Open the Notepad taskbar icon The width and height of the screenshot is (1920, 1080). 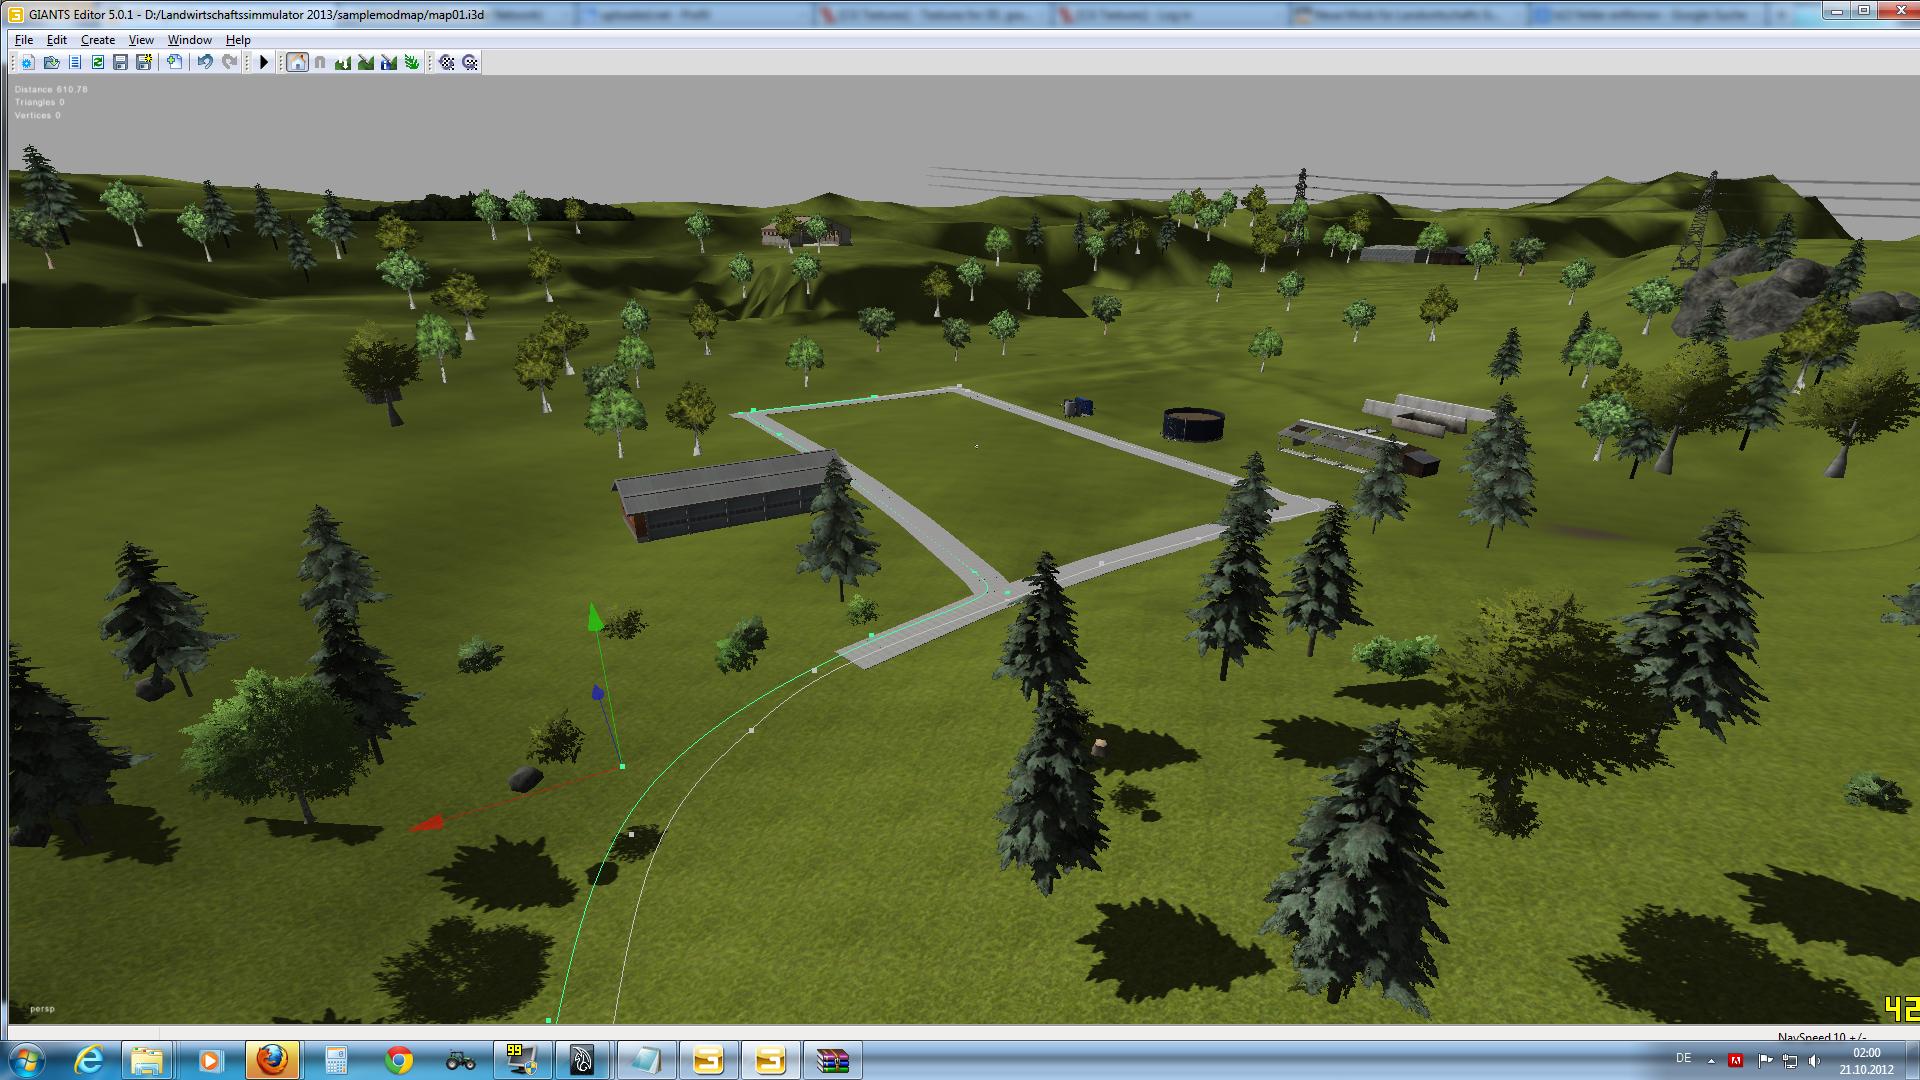[x=646, y=1060]
